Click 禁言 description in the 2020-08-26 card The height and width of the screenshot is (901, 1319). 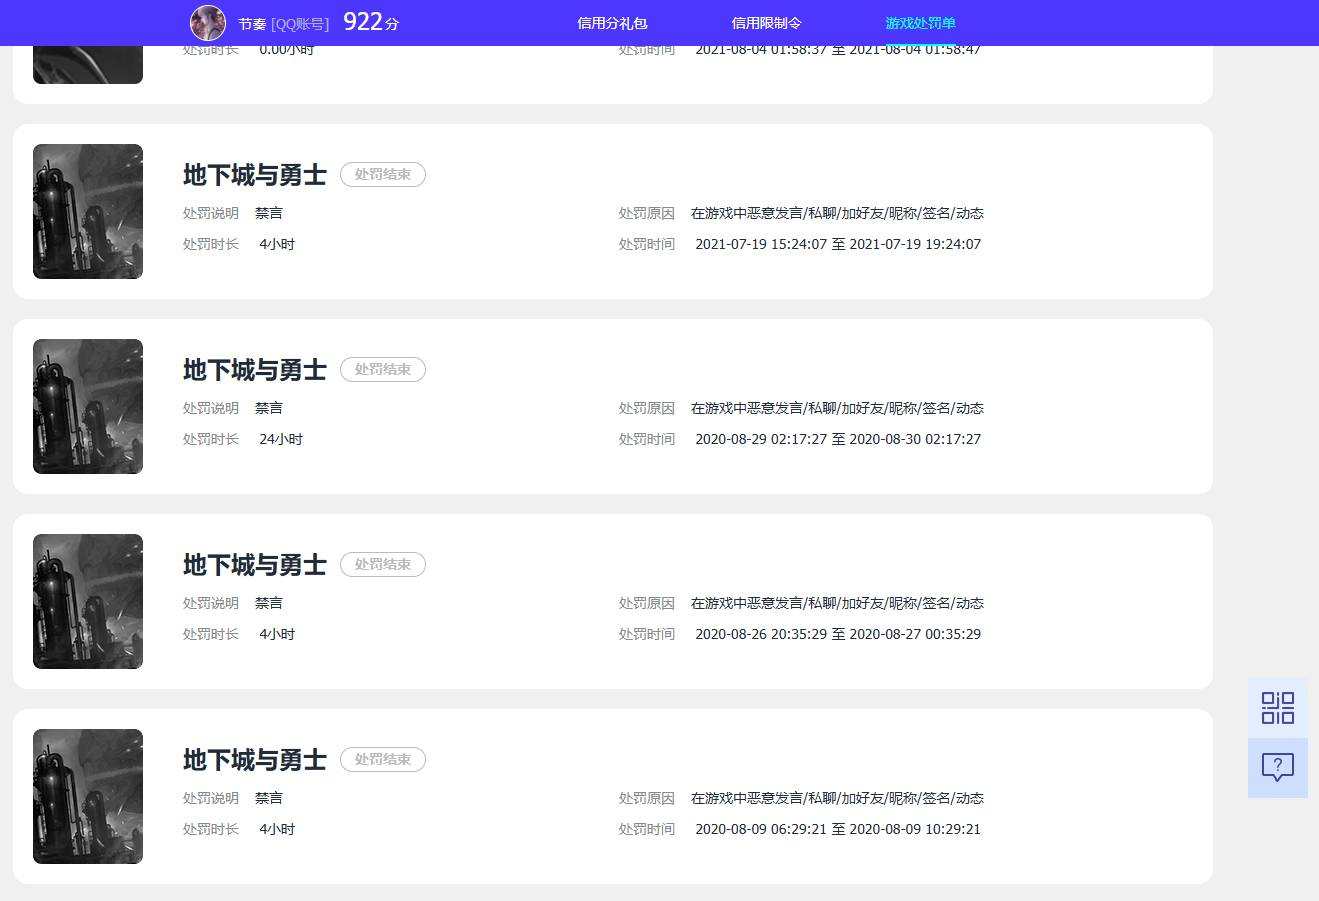click(x=269, y=603)
